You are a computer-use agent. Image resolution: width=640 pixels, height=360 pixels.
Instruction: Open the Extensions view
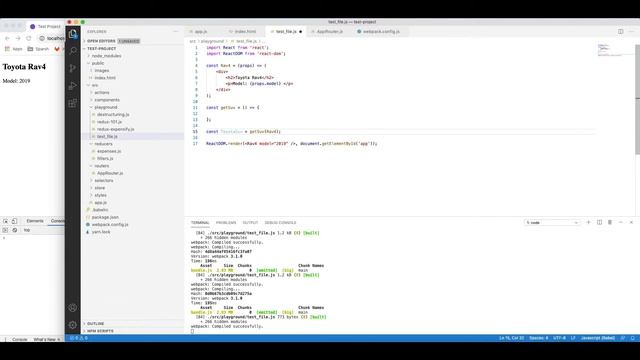(x=73, y=103)
